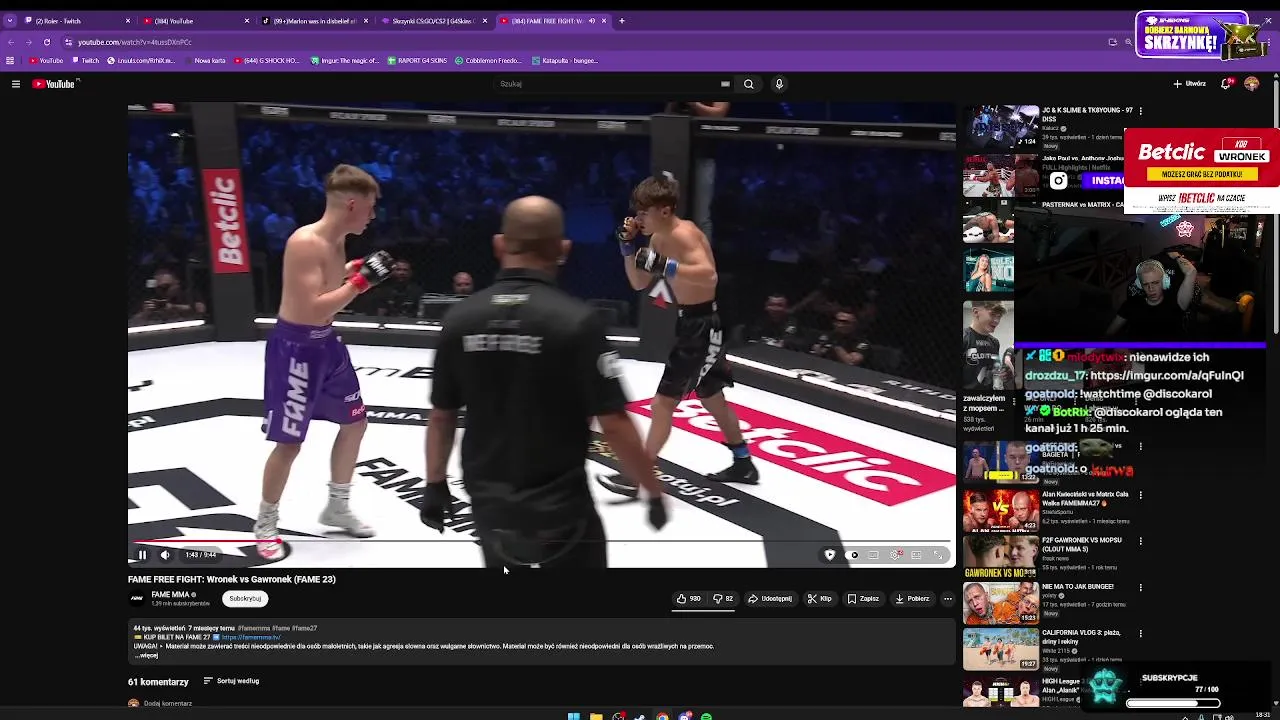Image resolution: width=1280 pixels, height=720 pixels.
Task: Open a new browser tab
Action: (622, 21)
